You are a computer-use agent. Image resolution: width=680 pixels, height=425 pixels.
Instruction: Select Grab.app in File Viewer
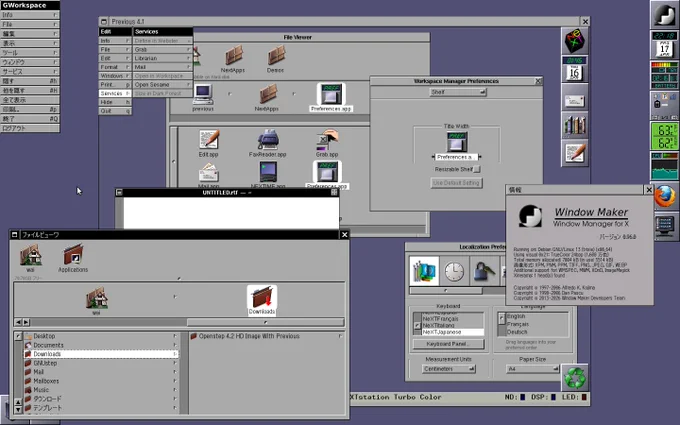click(327, 143)
